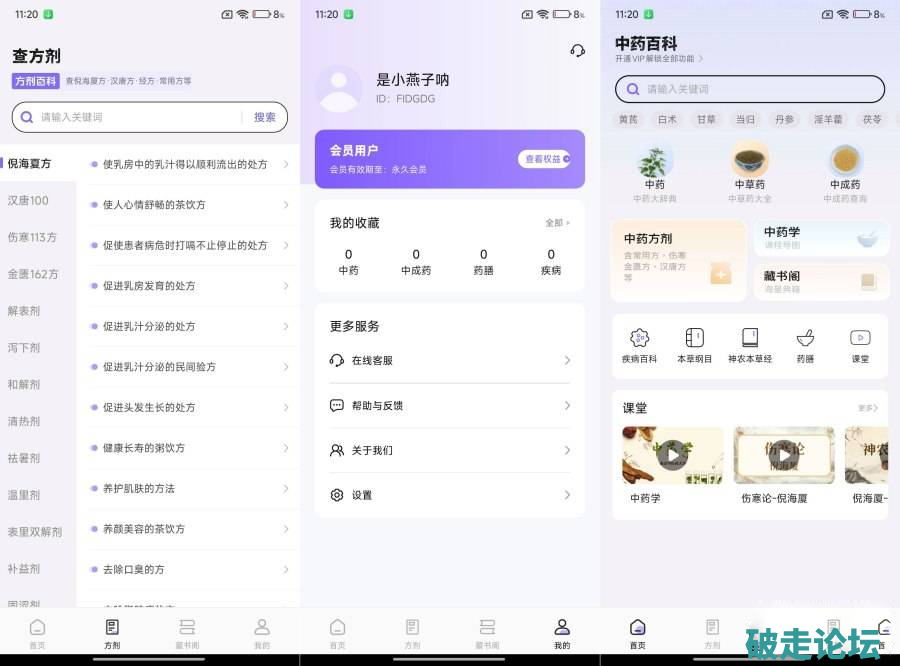The image size is (900, 666).
Task: Open the 药膳 mortar icon
Action: pyautogui.click(x=805, y=338)
